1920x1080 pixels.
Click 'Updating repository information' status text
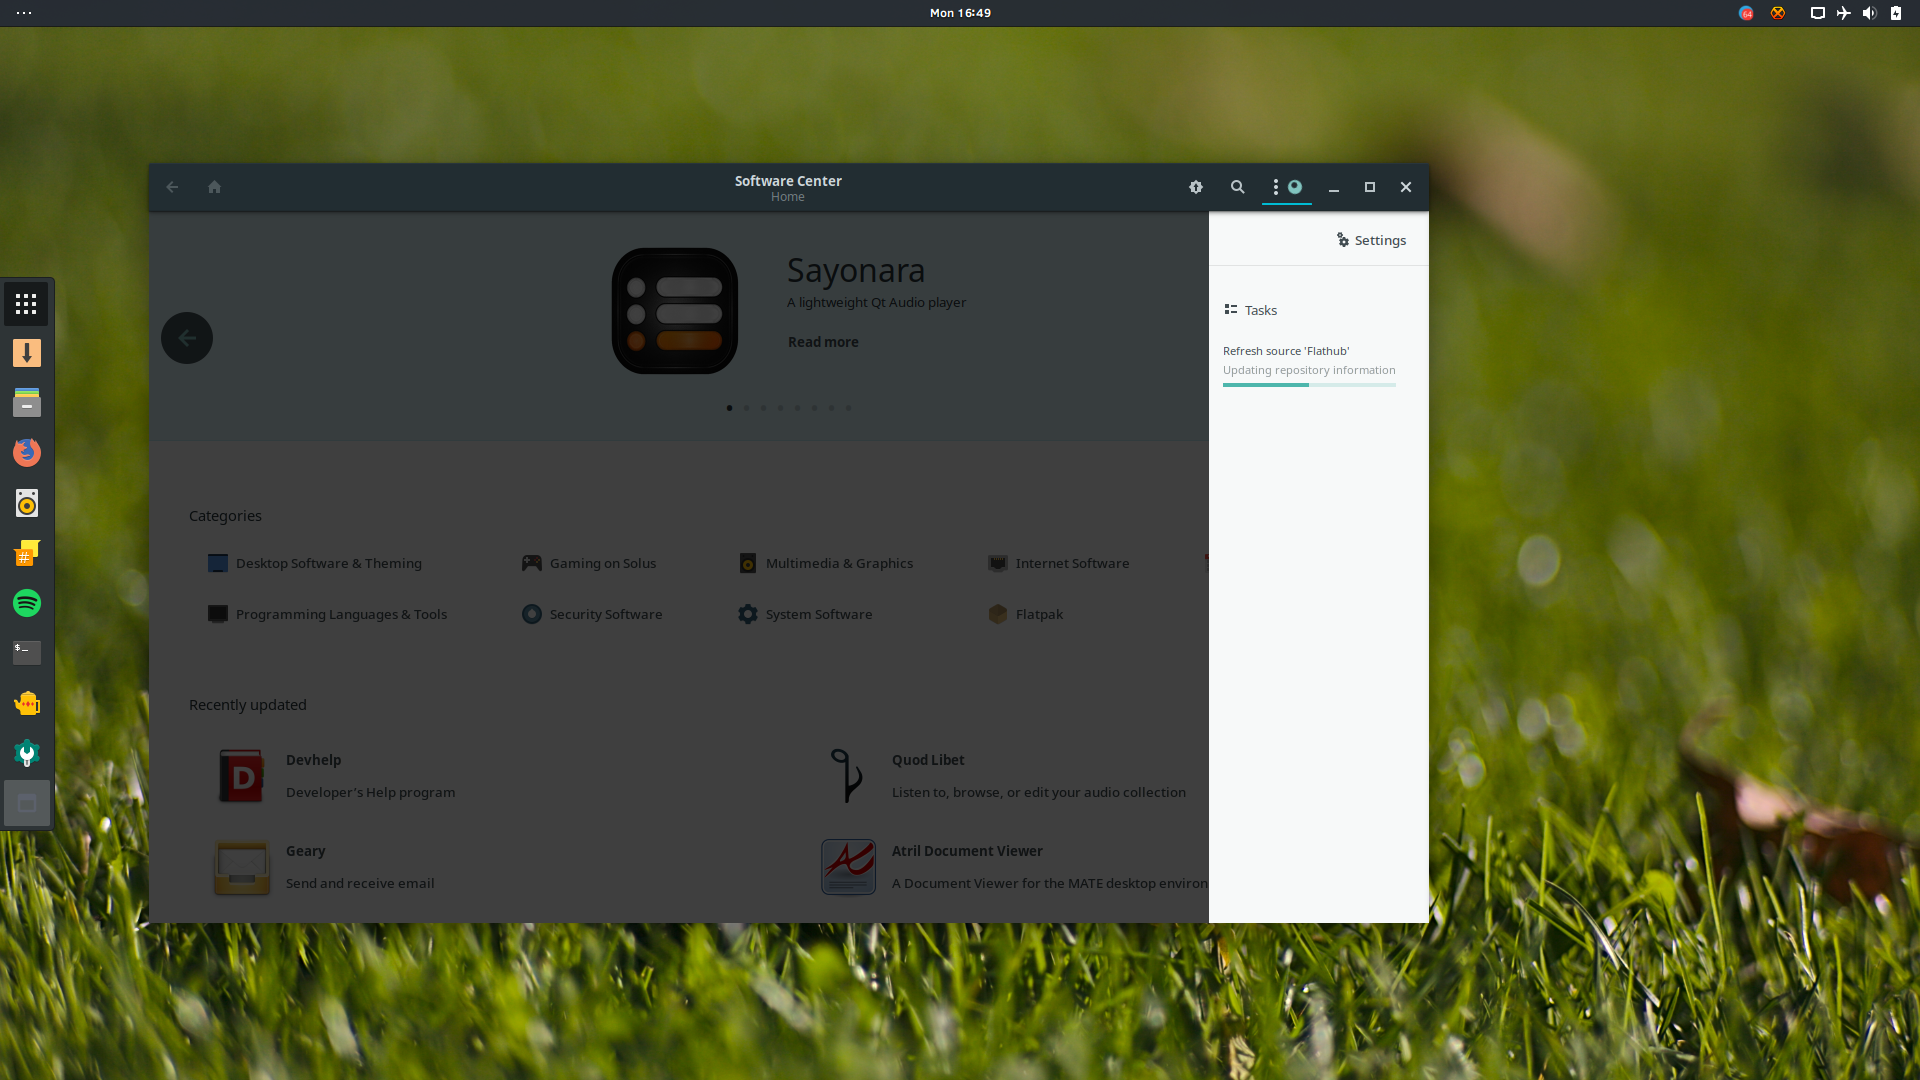(x=1309, y=370)
